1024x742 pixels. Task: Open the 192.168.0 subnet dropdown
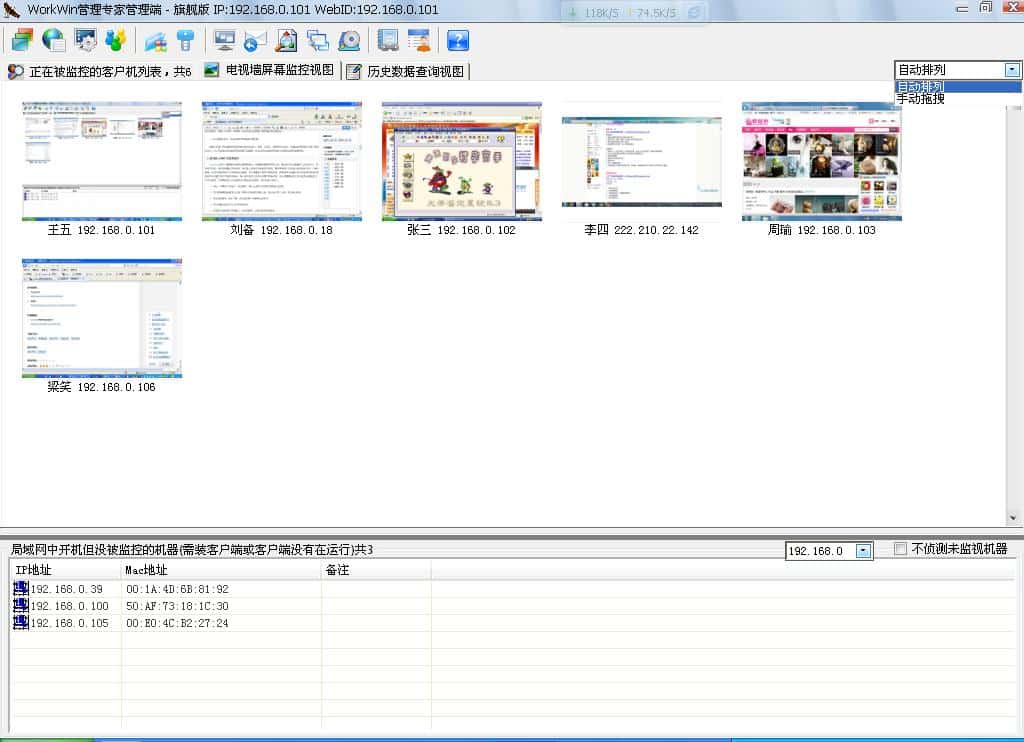point(863,551)
